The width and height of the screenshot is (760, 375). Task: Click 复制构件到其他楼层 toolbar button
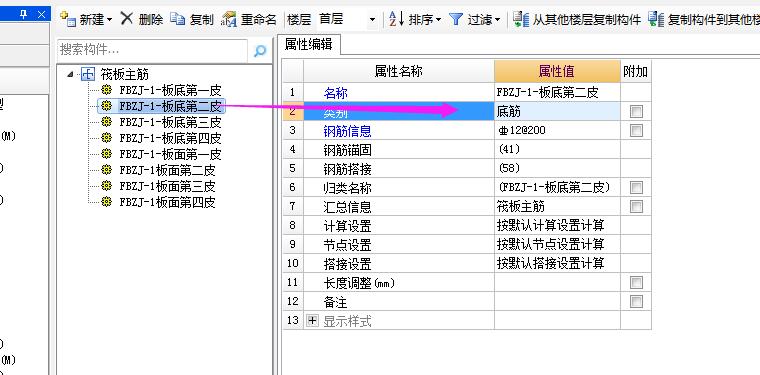(704, 19)
